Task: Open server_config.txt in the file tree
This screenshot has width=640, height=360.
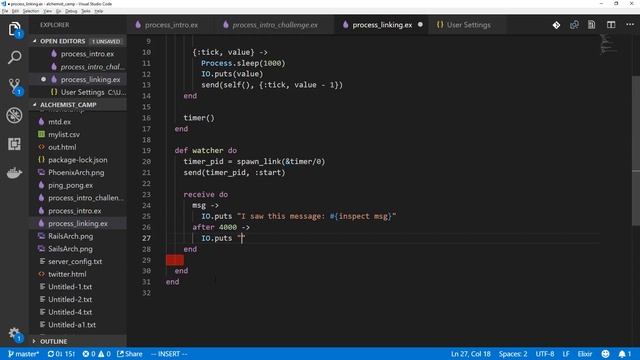Action: click(78, 262)
